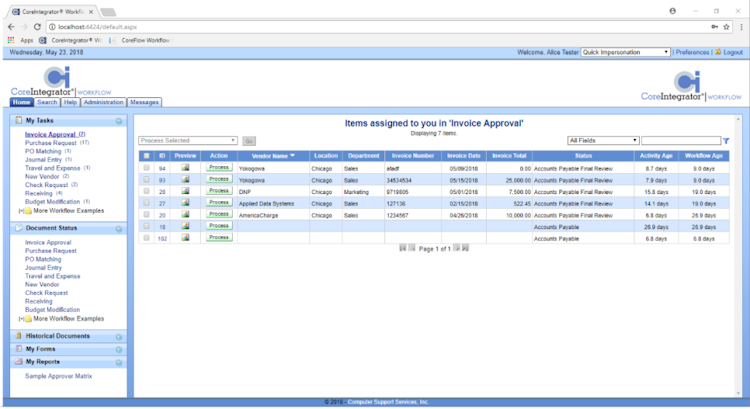The height and width of the screenshot is (409, 750).
Task: Collapse the My Reports panel
Action: point(119,363)
